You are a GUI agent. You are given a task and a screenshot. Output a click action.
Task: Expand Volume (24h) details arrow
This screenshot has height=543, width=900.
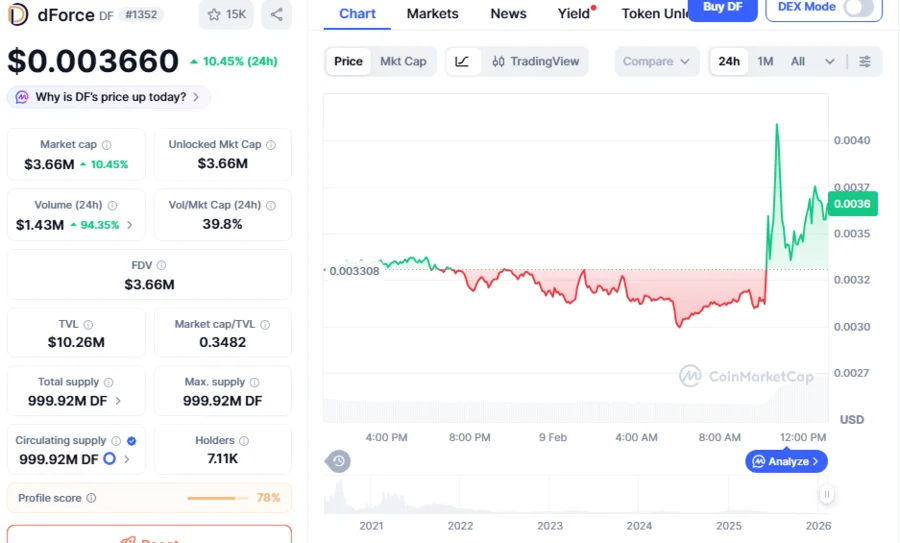(x=130, y=225)
